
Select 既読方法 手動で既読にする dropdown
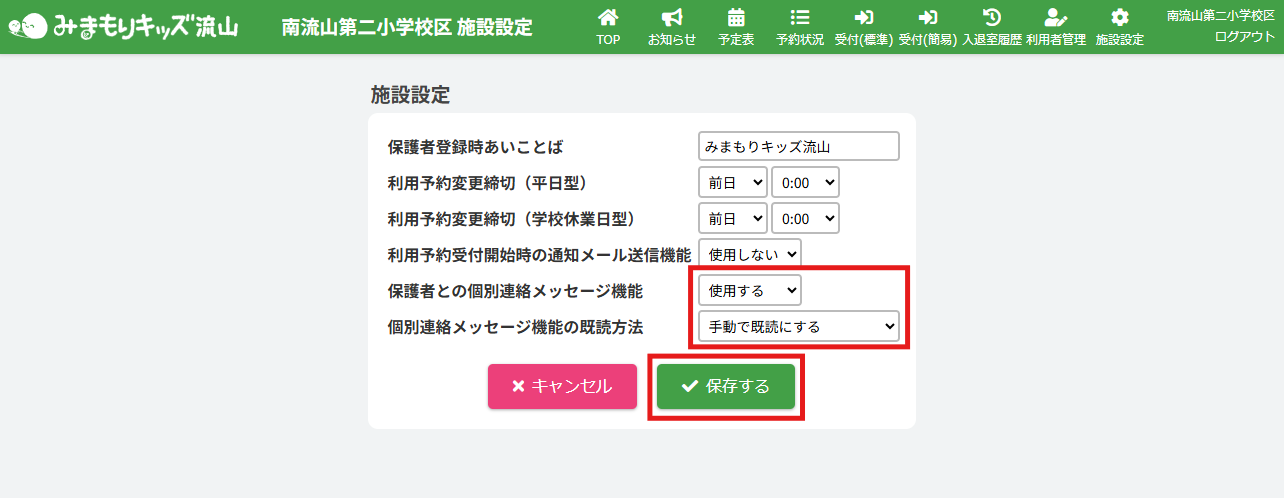click(x=798, y=326)
